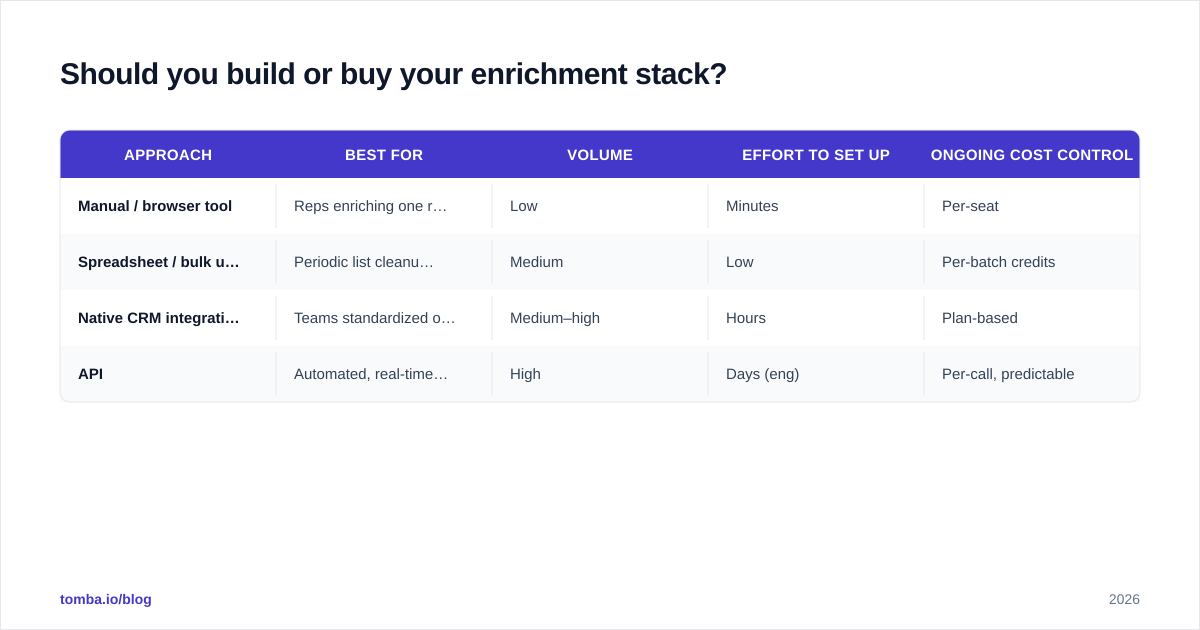Click the tomba.io/blog link
The width and height of the screenshot is (1200, 630).
click(x=106, y=599)
